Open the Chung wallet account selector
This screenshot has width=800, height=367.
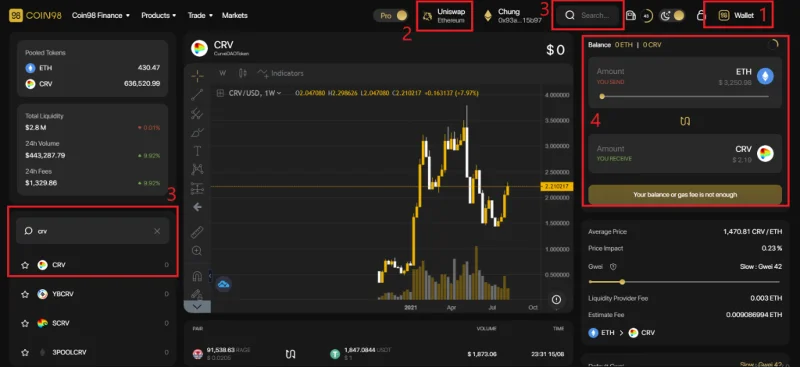coord(512,15)
